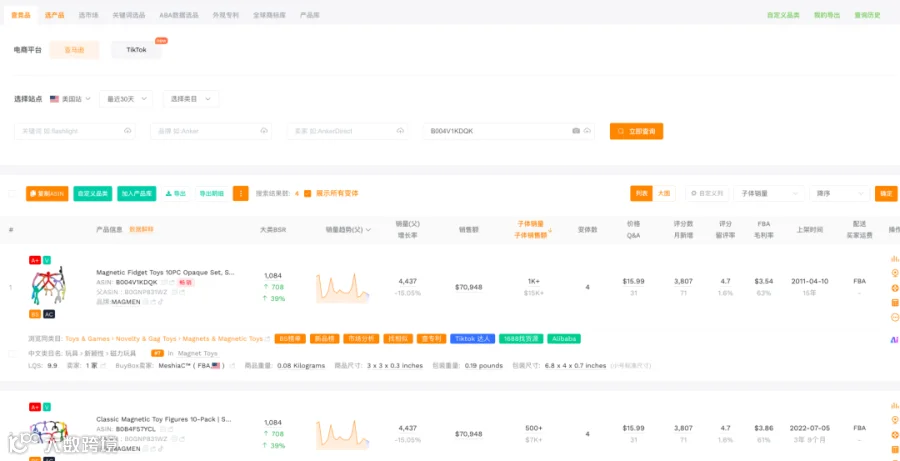The height and width of the screenshot is (461, 900).
Task: Open the ABA数据选品 tab
Action: [x=179, y=16]
